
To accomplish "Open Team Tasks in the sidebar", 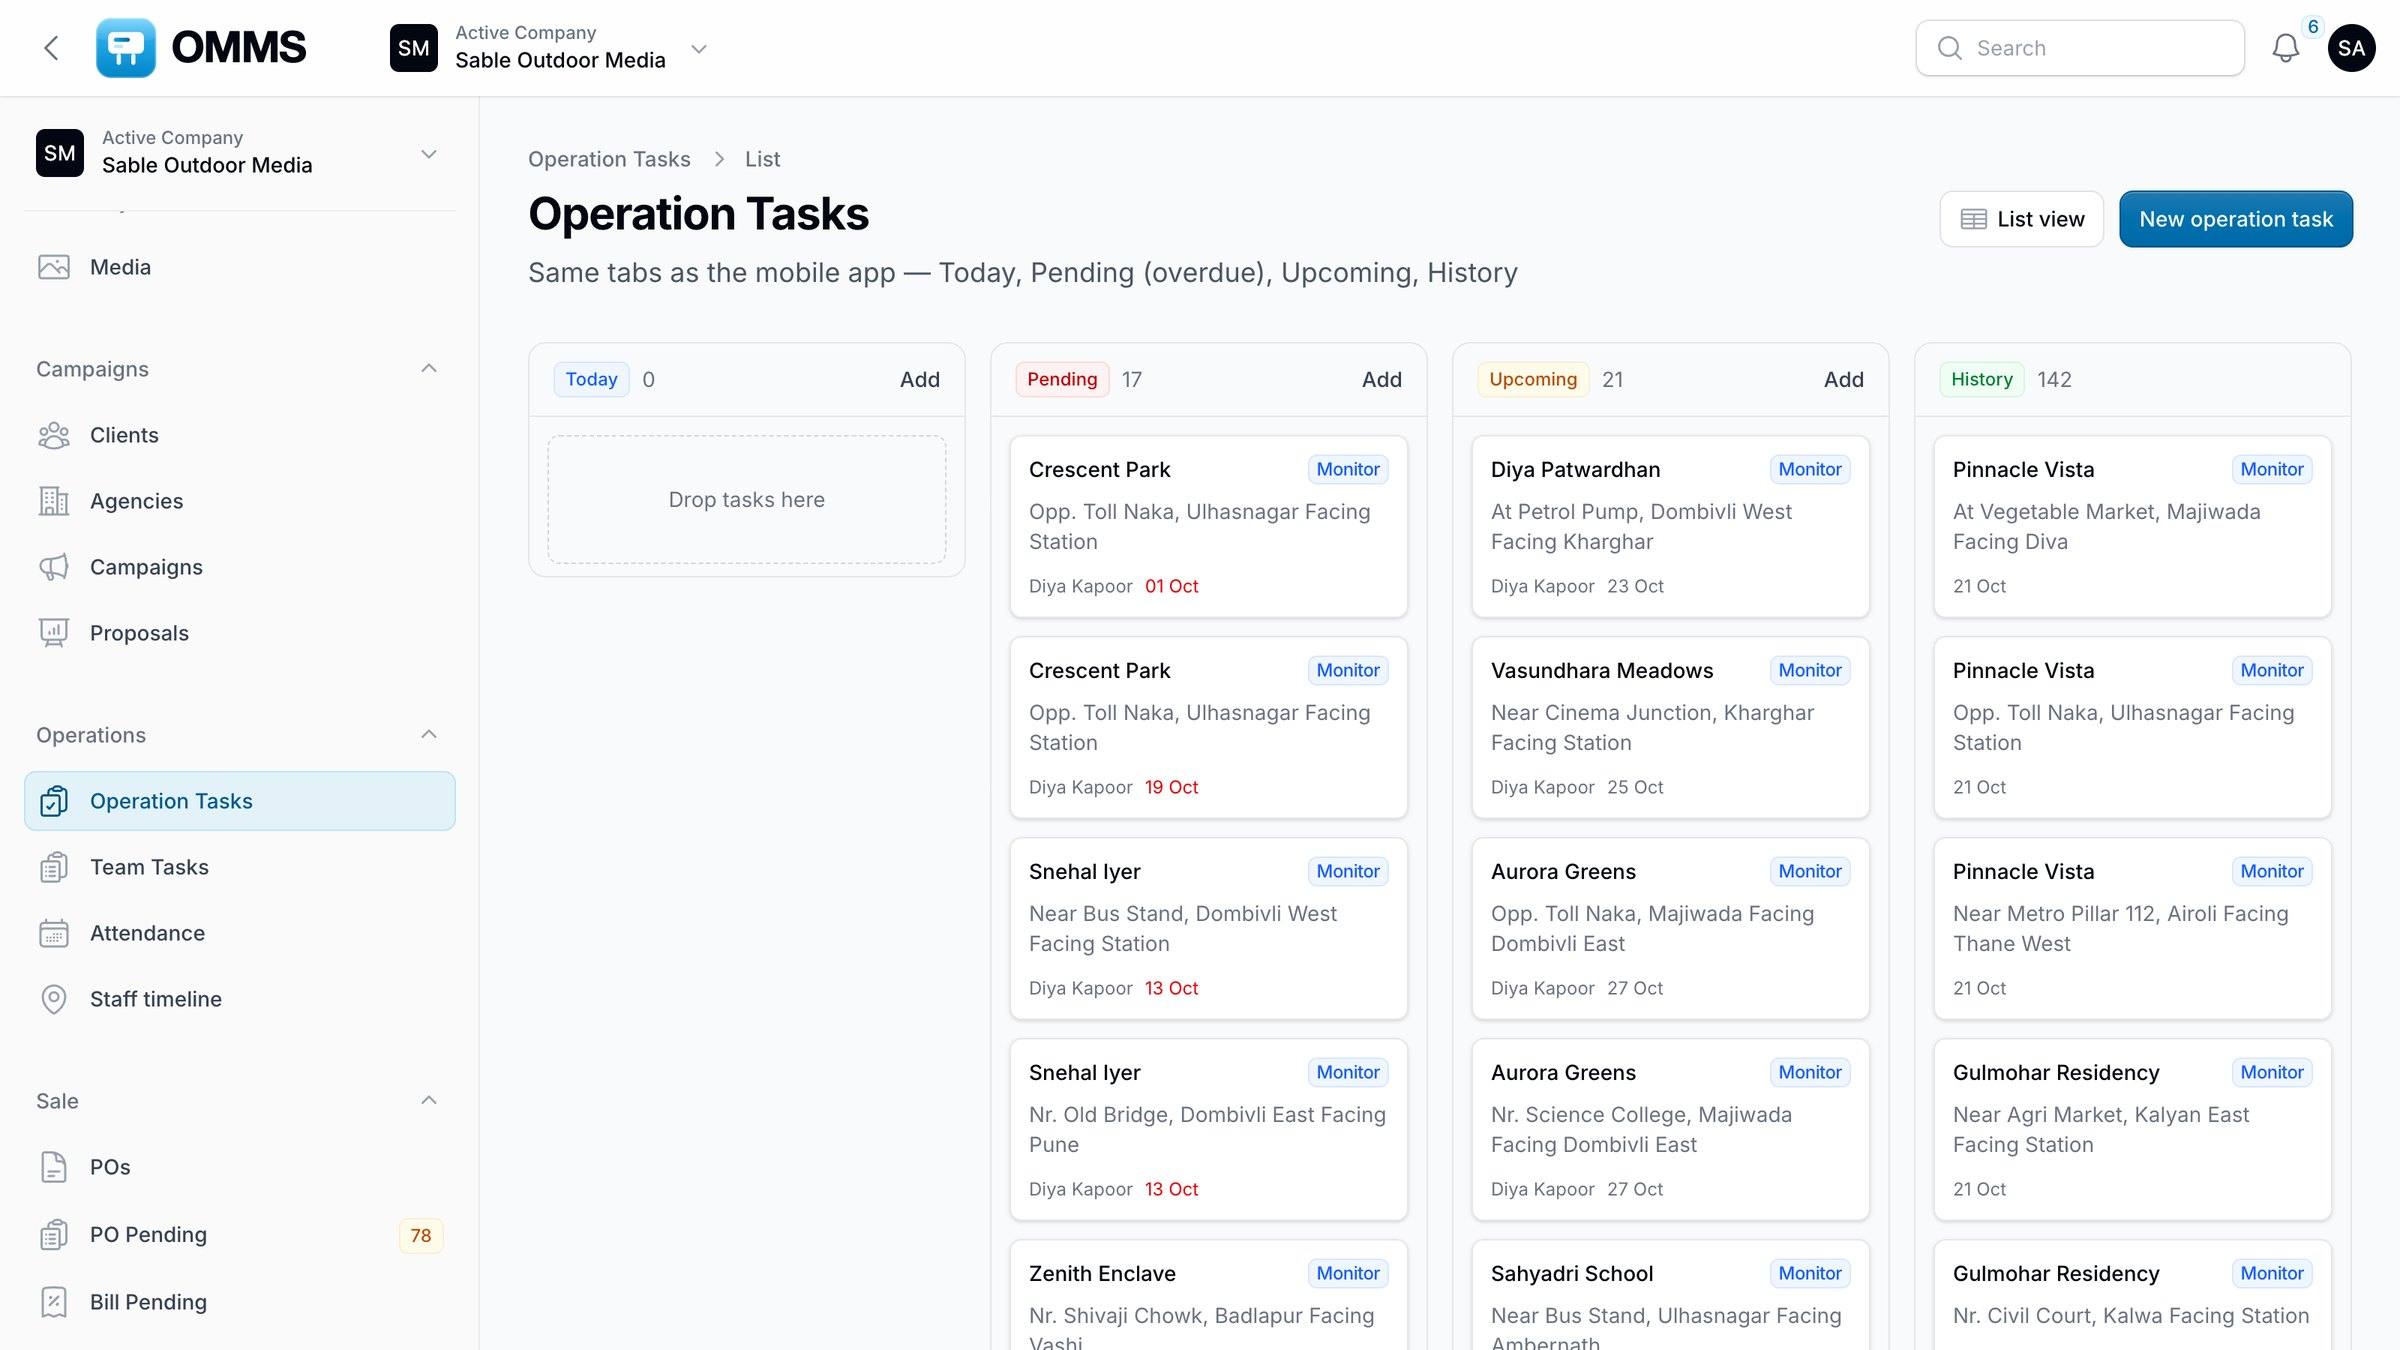I will (x=240, y=867).
